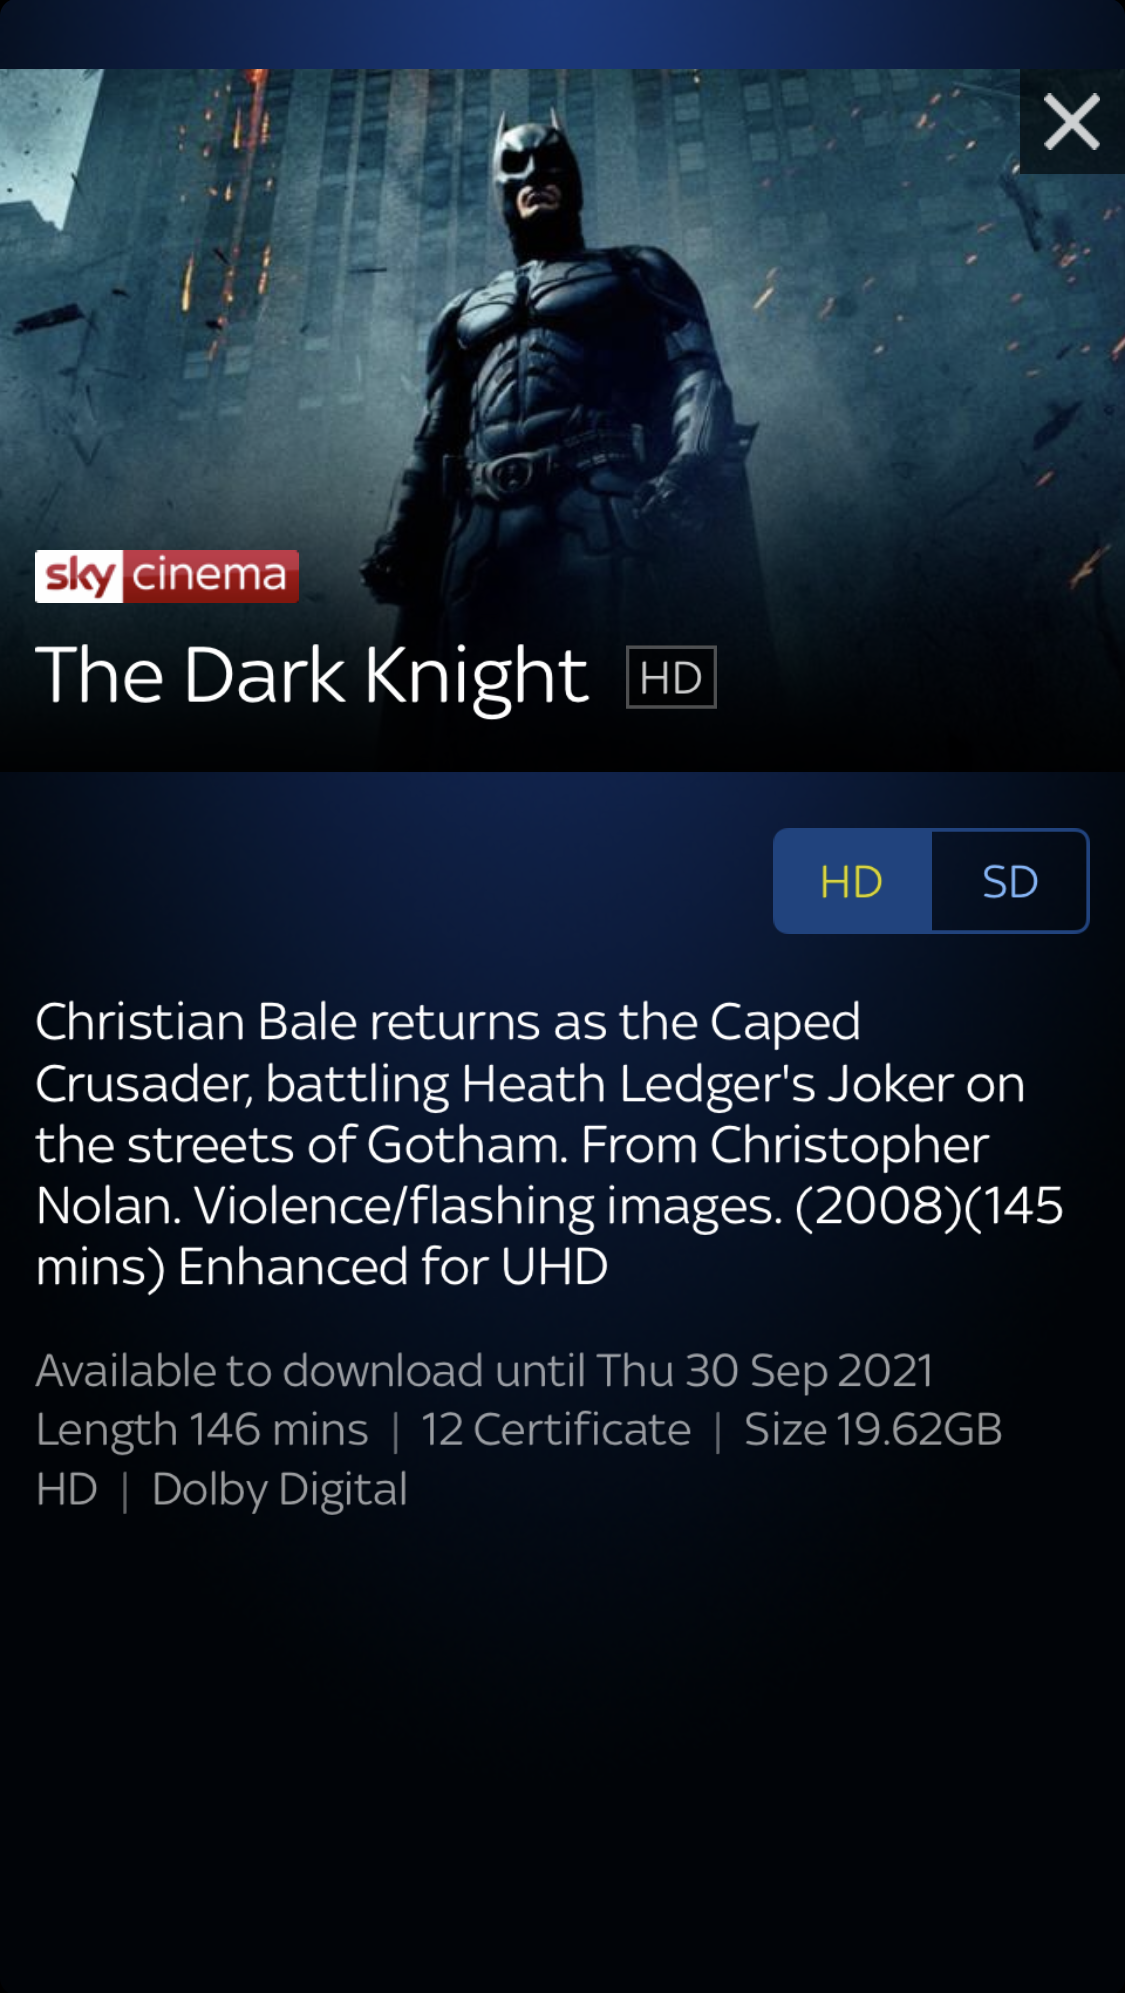The image size is (1125, 1993).
Task: Tap the 12 Certificate rating
Action: click(556, 1430)
